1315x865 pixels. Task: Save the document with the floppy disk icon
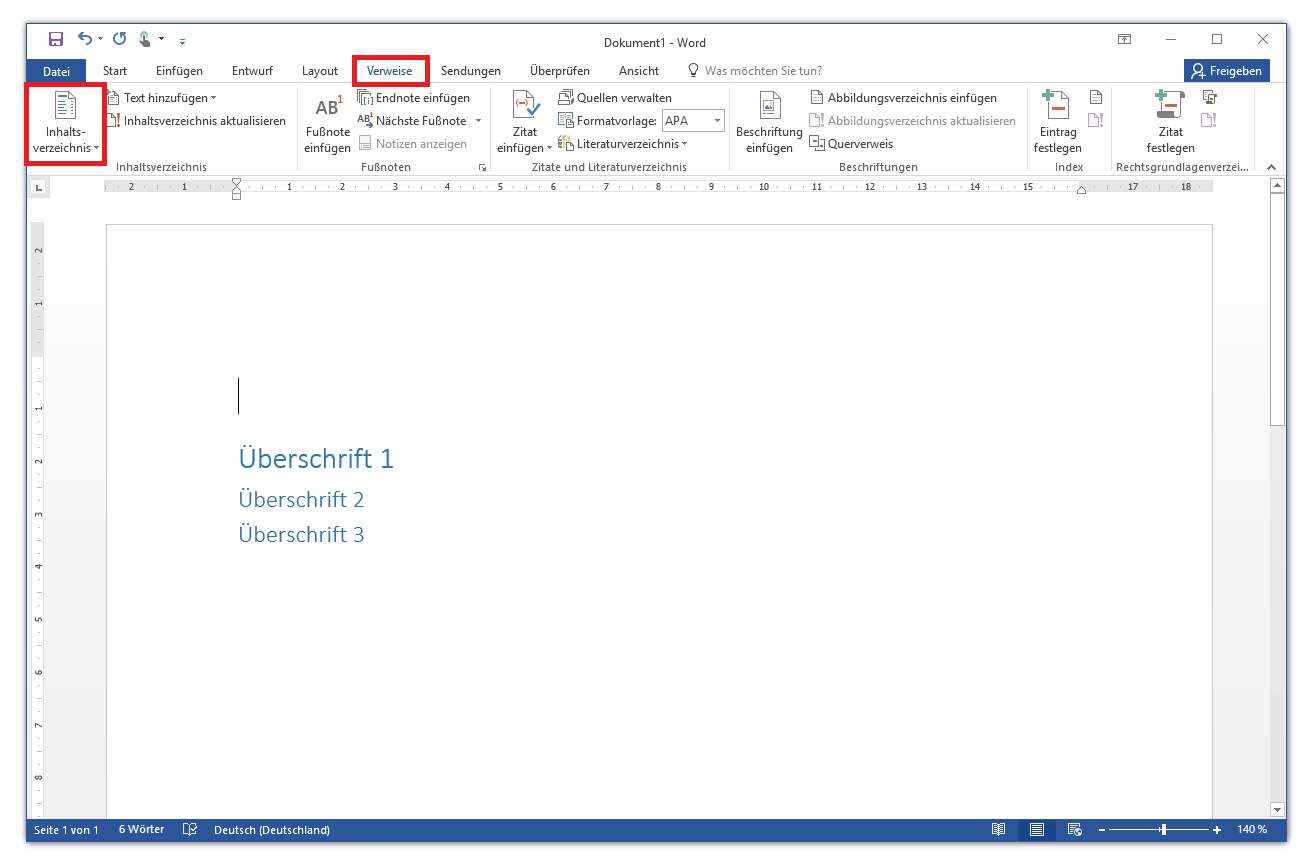[x=56, y=40]
